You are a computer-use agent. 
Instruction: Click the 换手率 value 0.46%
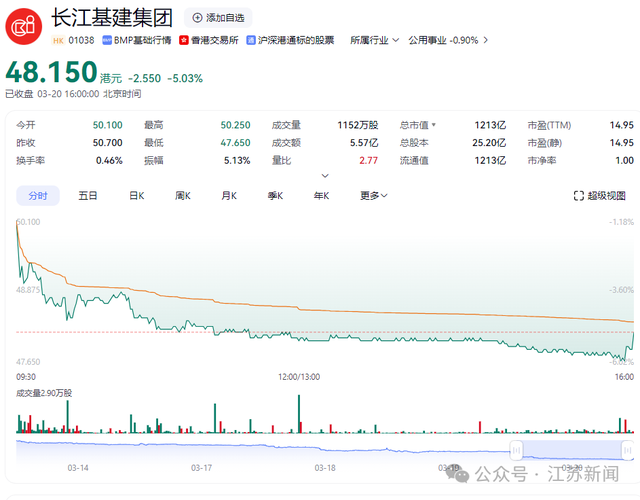click(109, 160)
